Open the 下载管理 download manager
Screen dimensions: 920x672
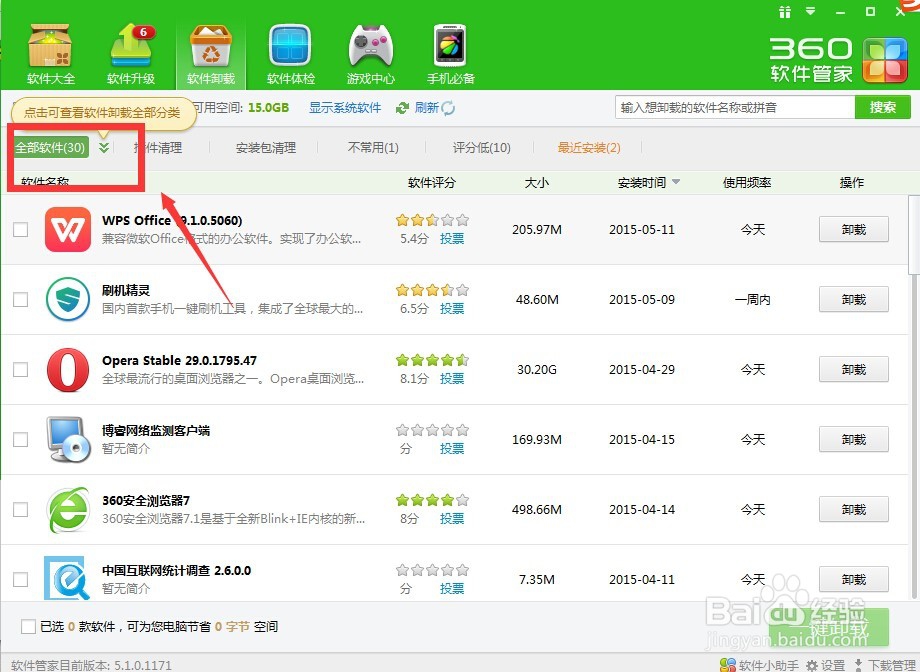886,666
